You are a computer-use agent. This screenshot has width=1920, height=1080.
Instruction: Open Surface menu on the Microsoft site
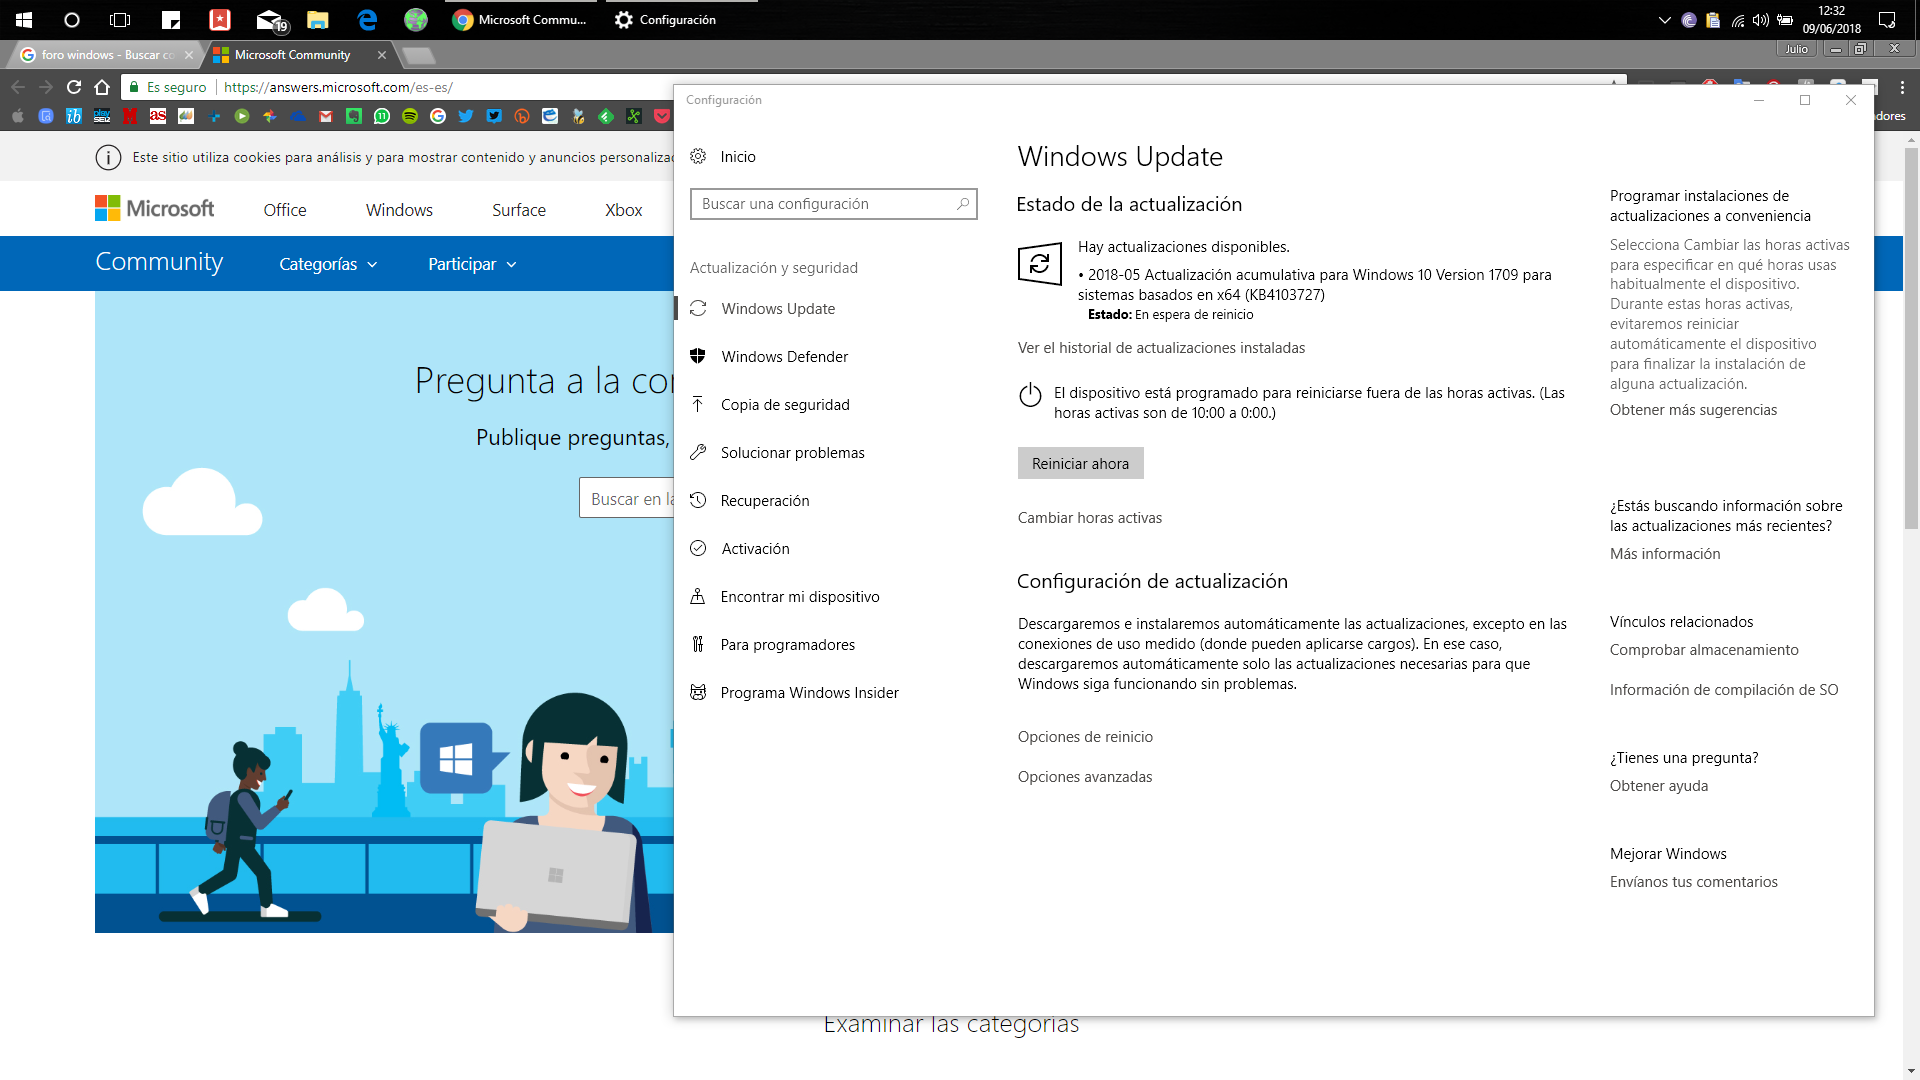(x=519, y=210)
